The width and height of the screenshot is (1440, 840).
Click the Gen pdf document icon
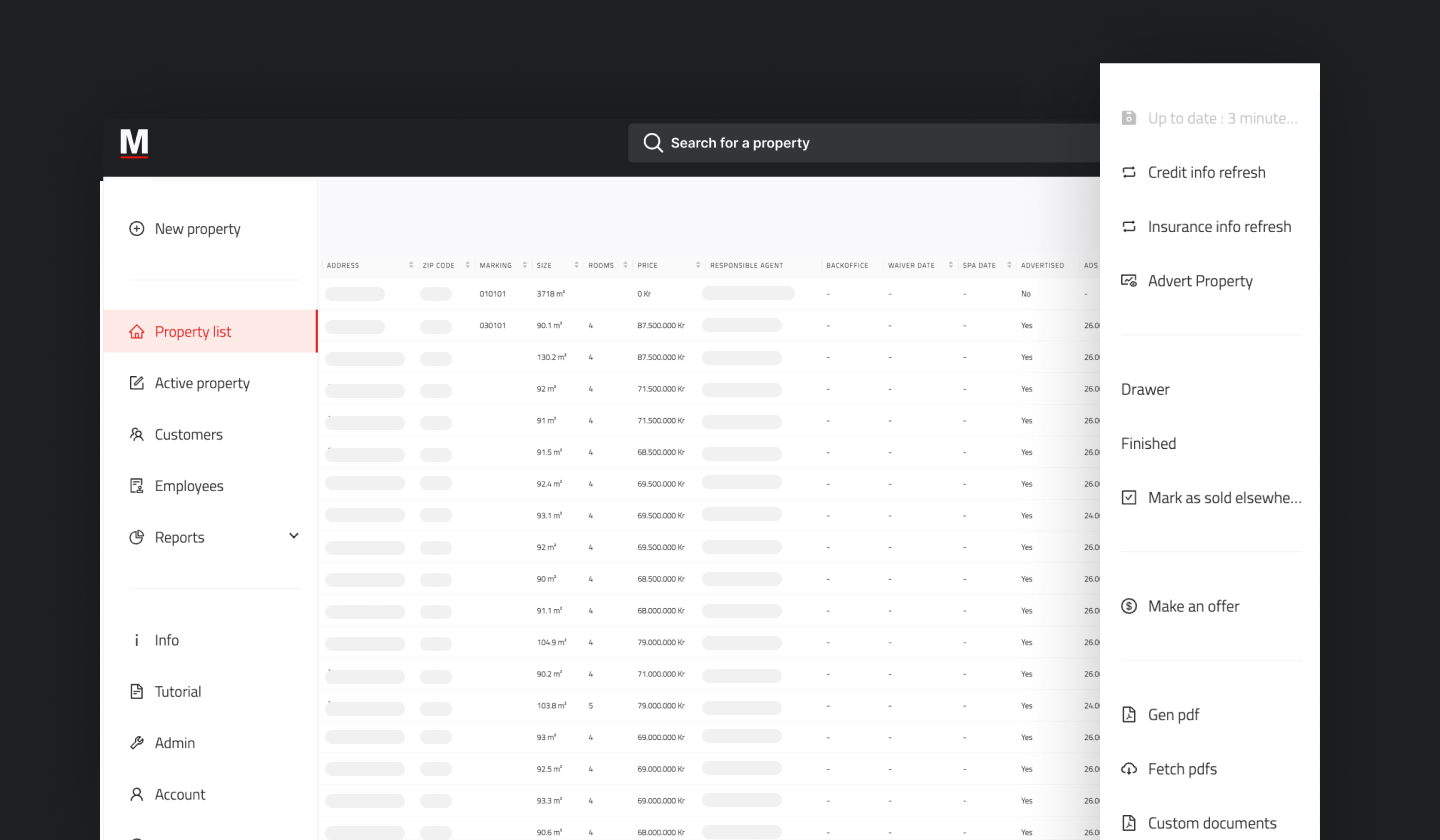coord(1128,714)
